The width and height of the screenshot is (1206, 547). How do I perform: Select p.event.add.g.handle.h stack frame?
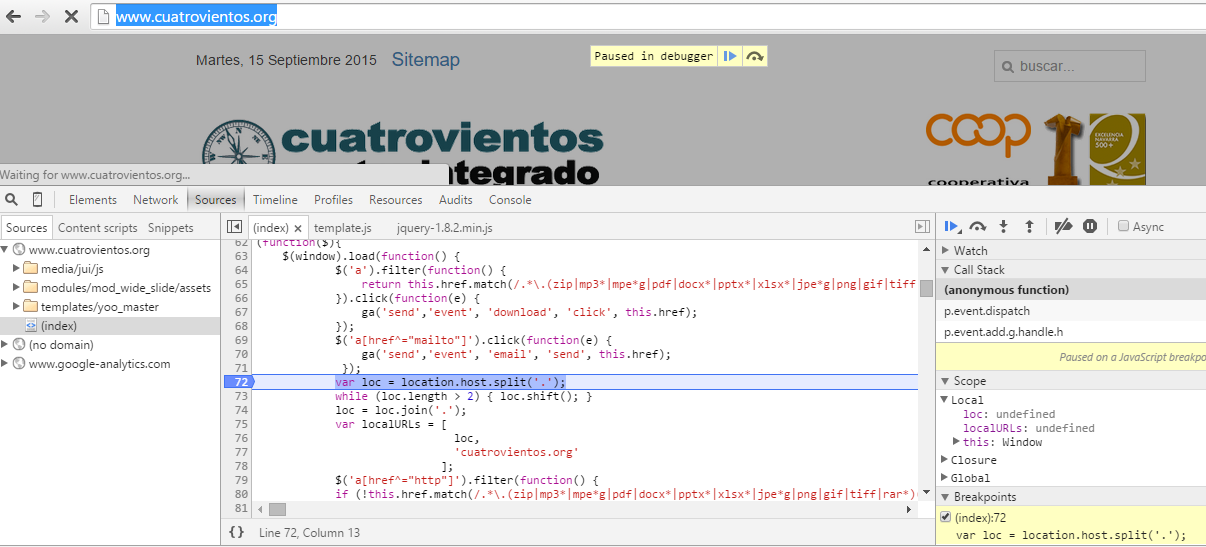point(1071,332)
